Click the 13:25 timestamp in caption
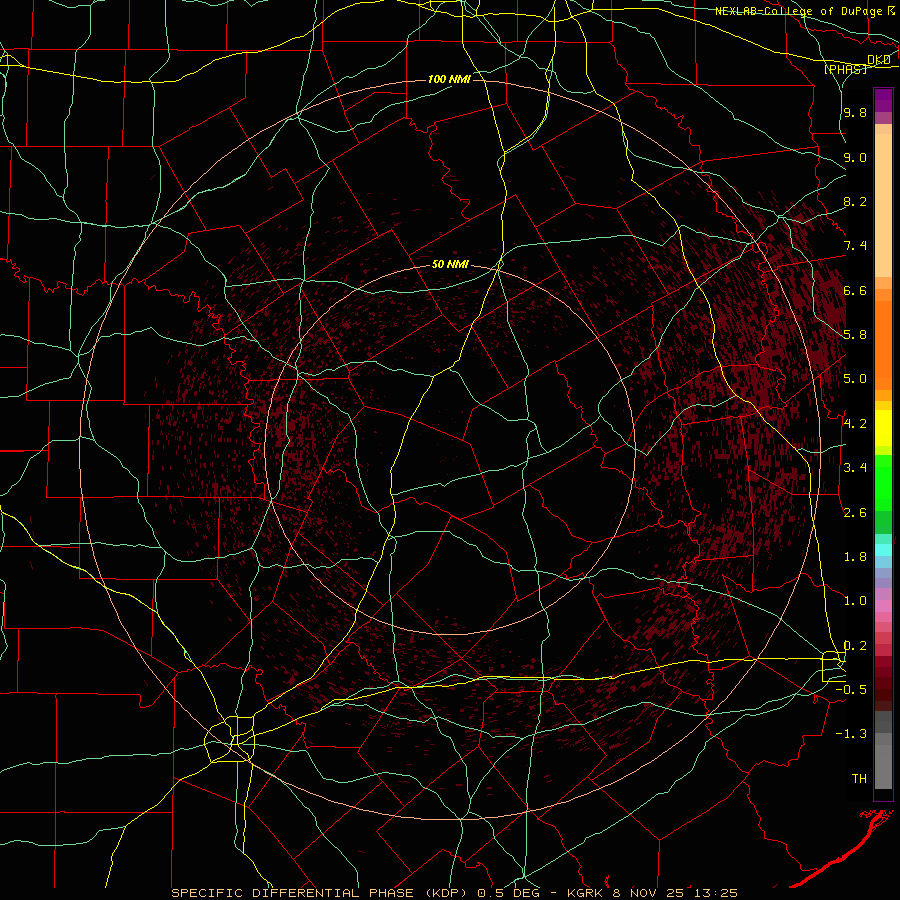Image resolution: width=900 pixels, height=900 pixels. coord(715,893)
